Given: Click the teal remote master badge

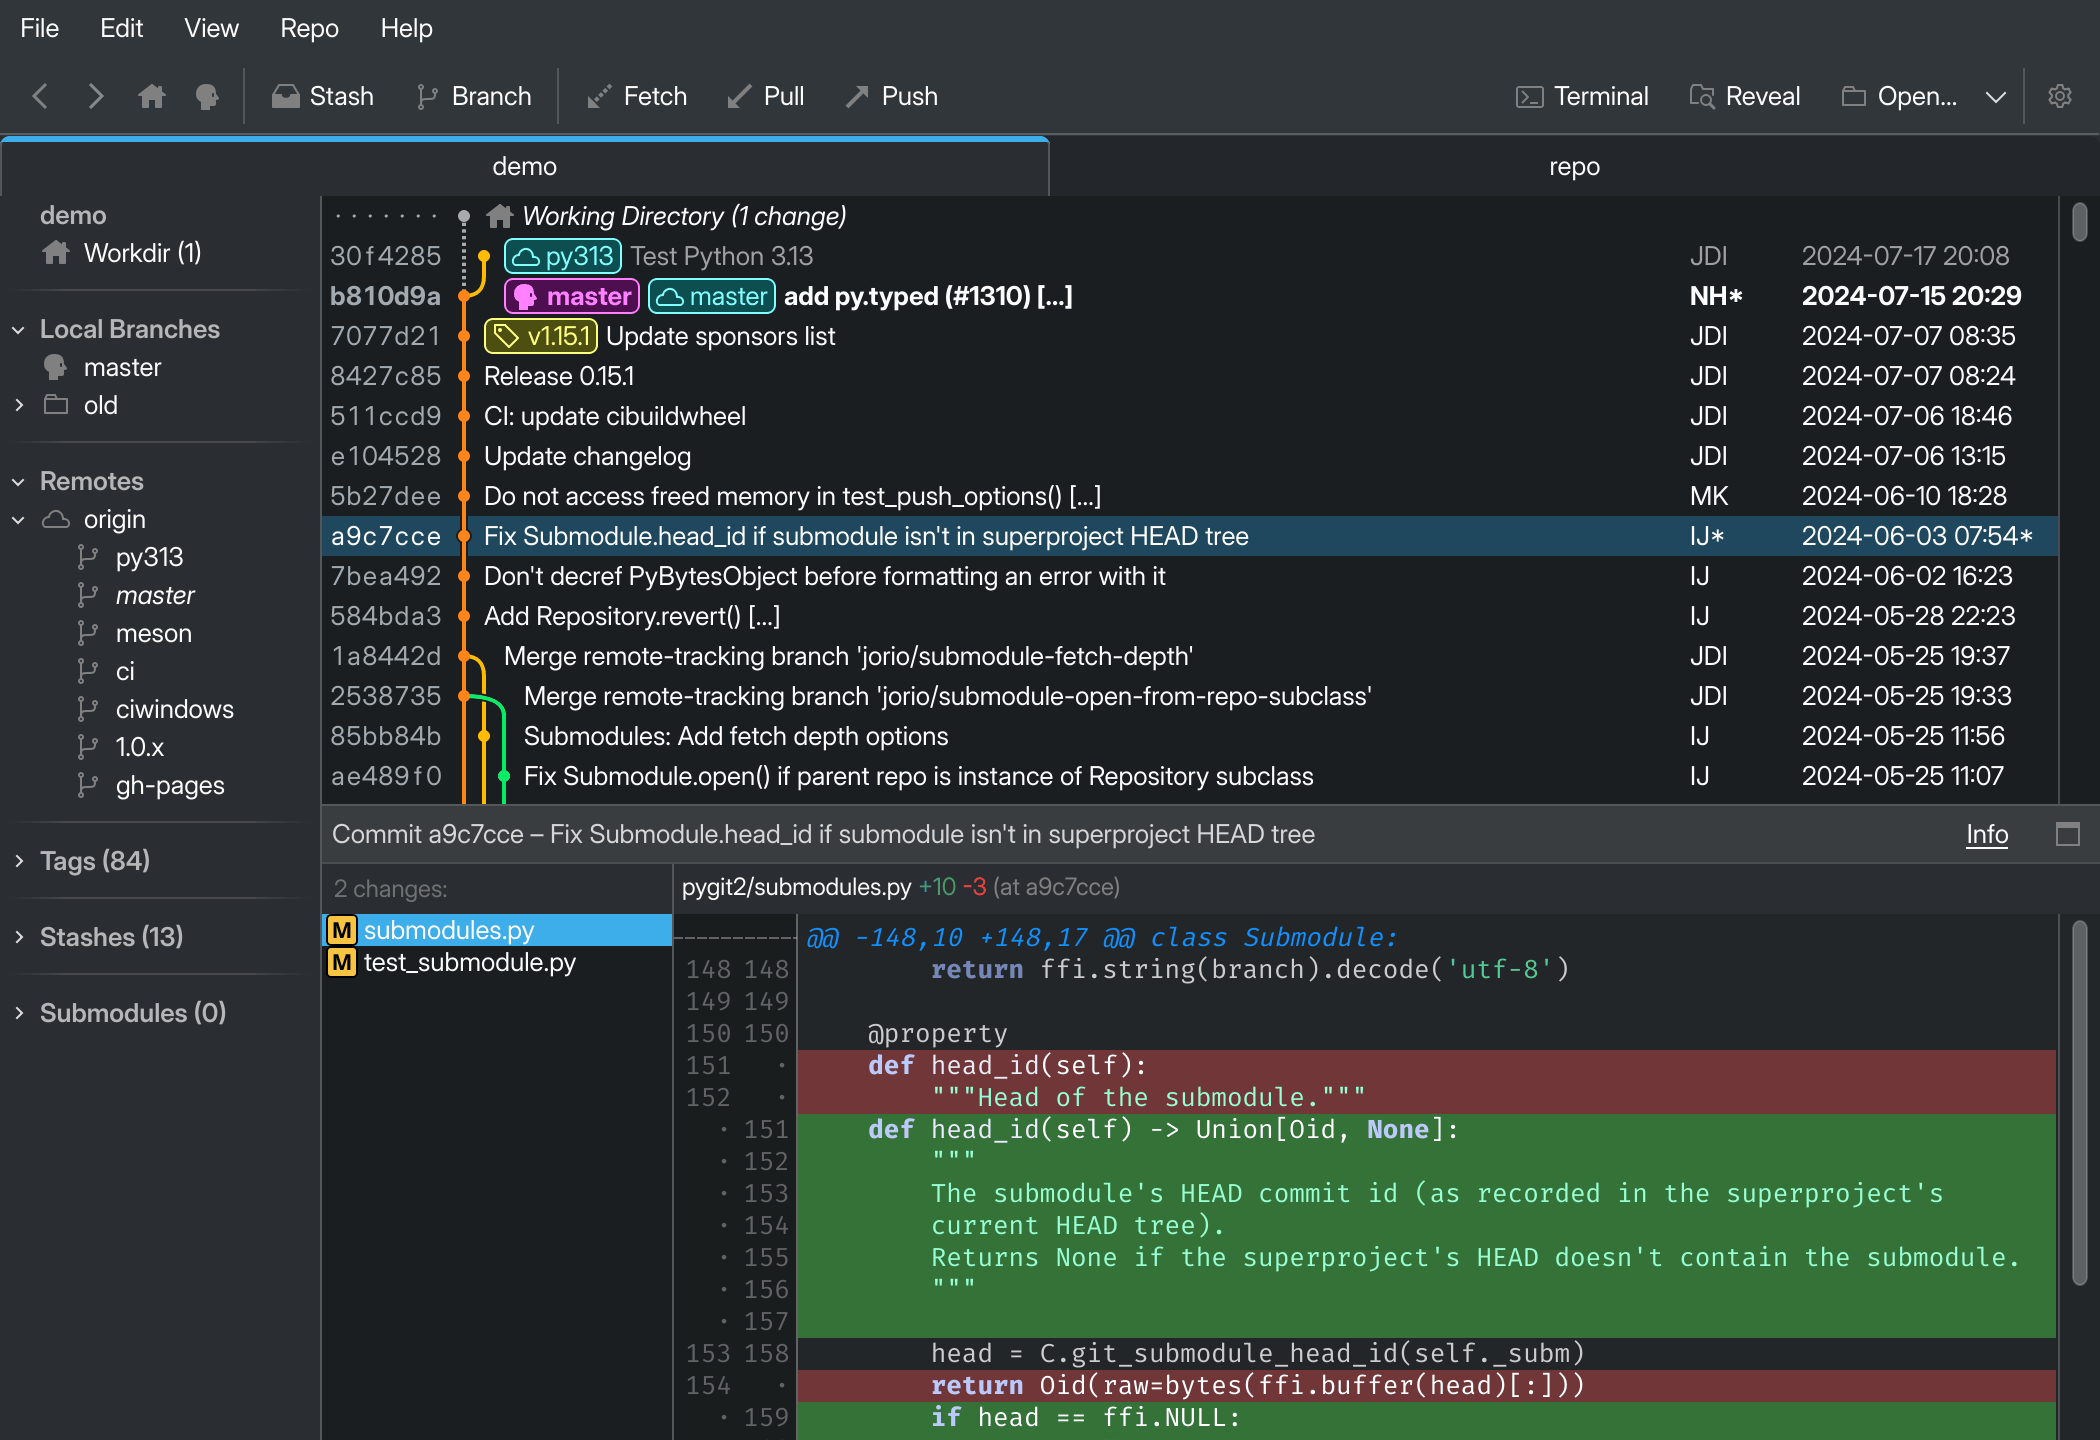Looking at the screenshot, I should (712, 296).
